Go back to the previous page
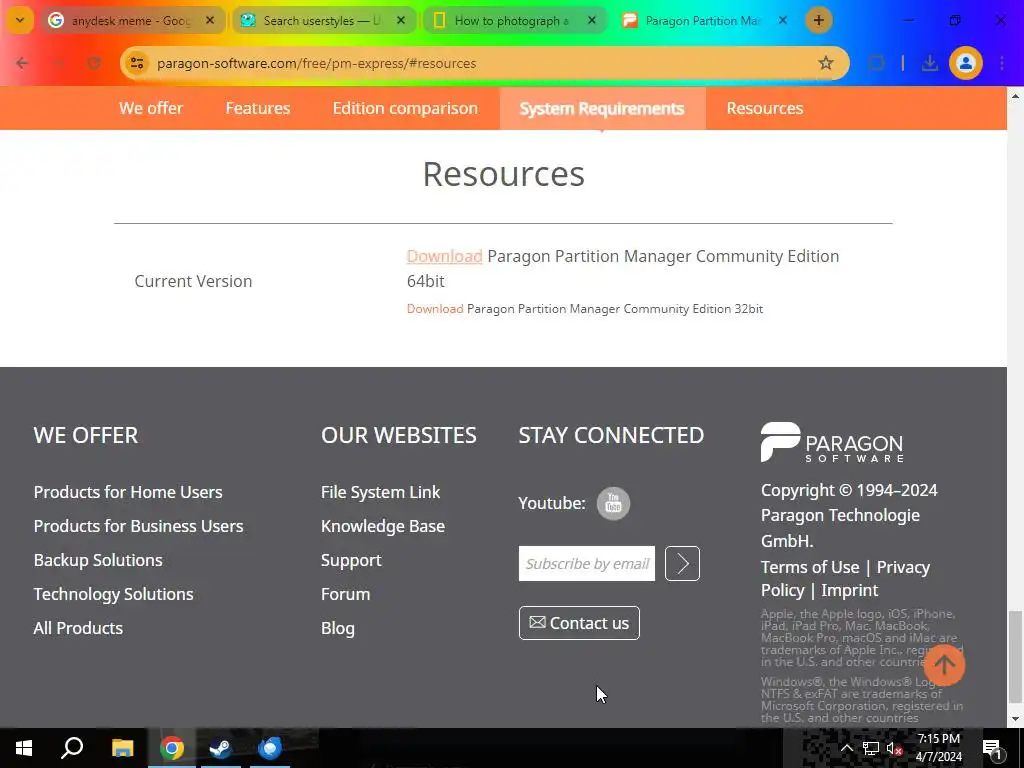The width and height of the screenshot is (1024, 768). coord(22,63)
